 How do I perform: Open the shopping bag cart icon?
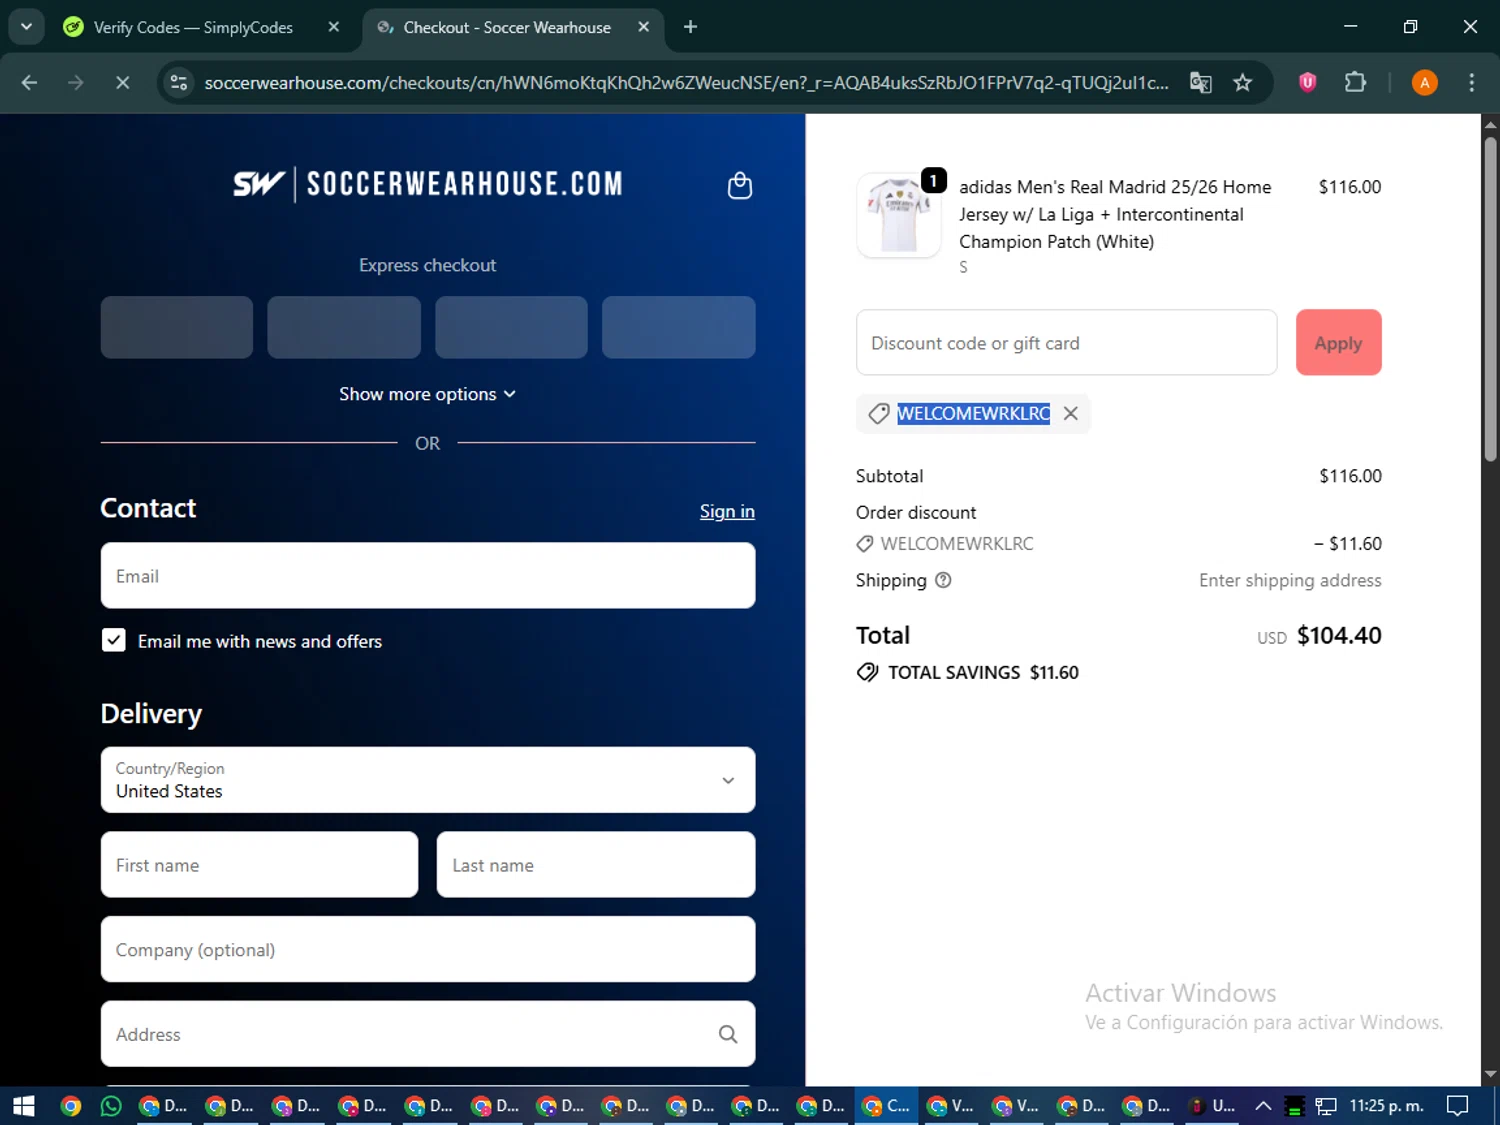pos(739,186)
